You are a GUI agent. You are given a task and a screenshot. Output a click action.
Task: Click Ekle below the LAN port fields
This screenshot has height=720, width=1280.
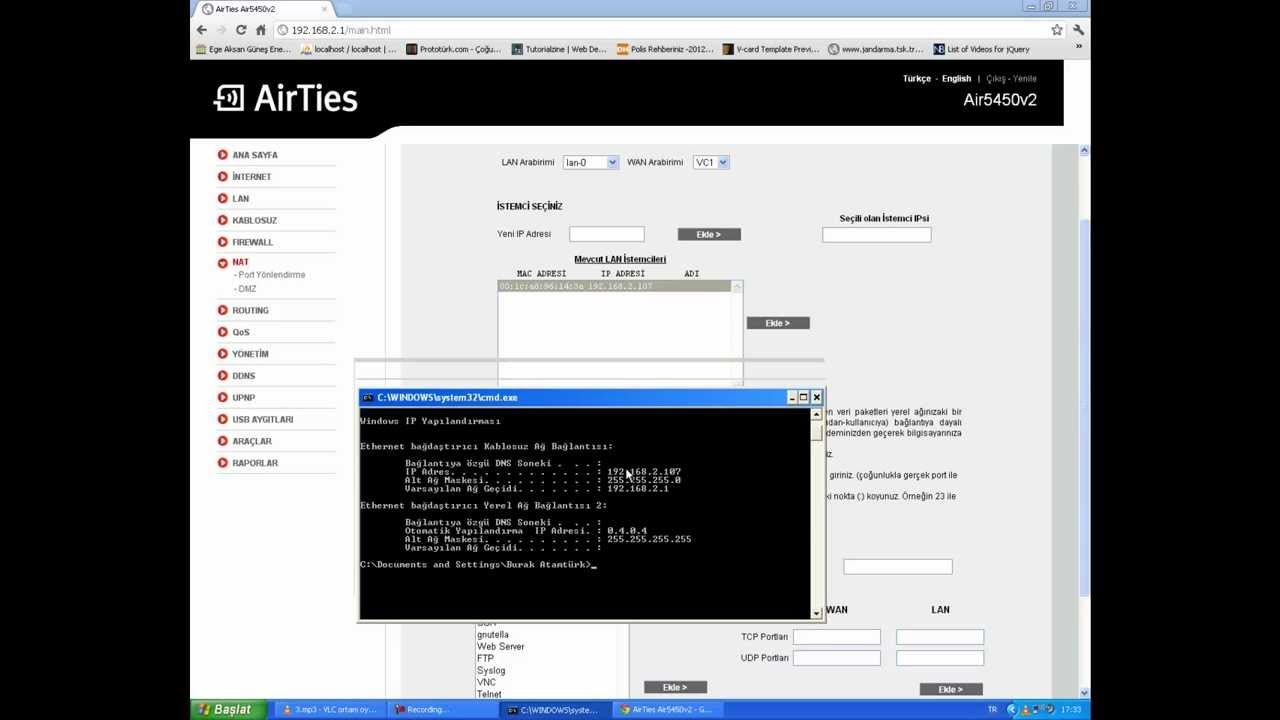[x=951, y=689]
